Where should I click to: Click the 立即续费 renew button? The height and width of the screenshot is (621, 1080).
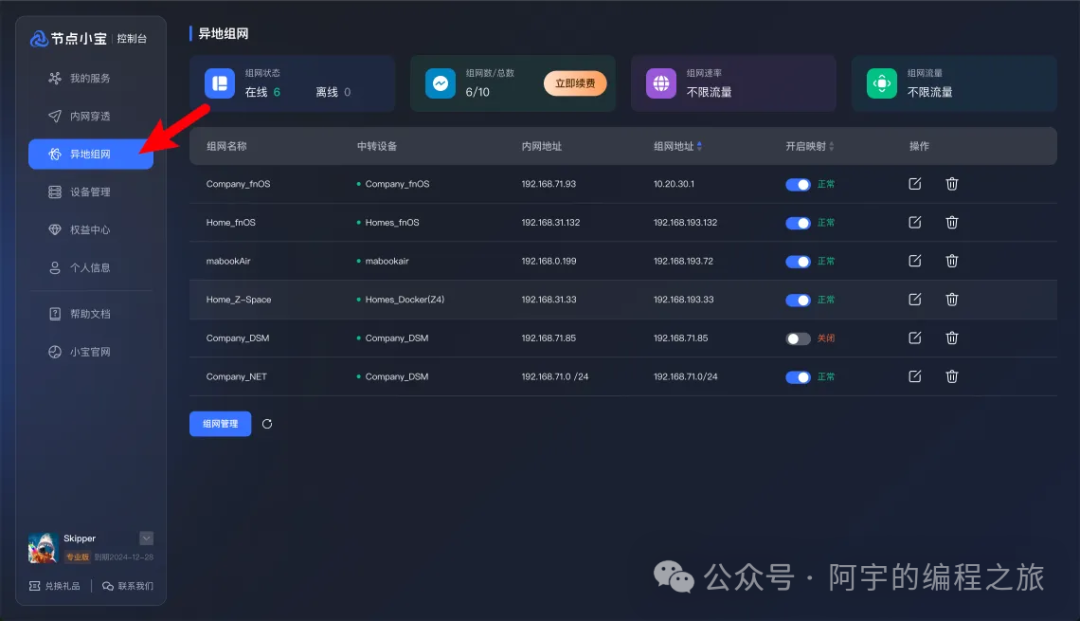pos(575,84)
